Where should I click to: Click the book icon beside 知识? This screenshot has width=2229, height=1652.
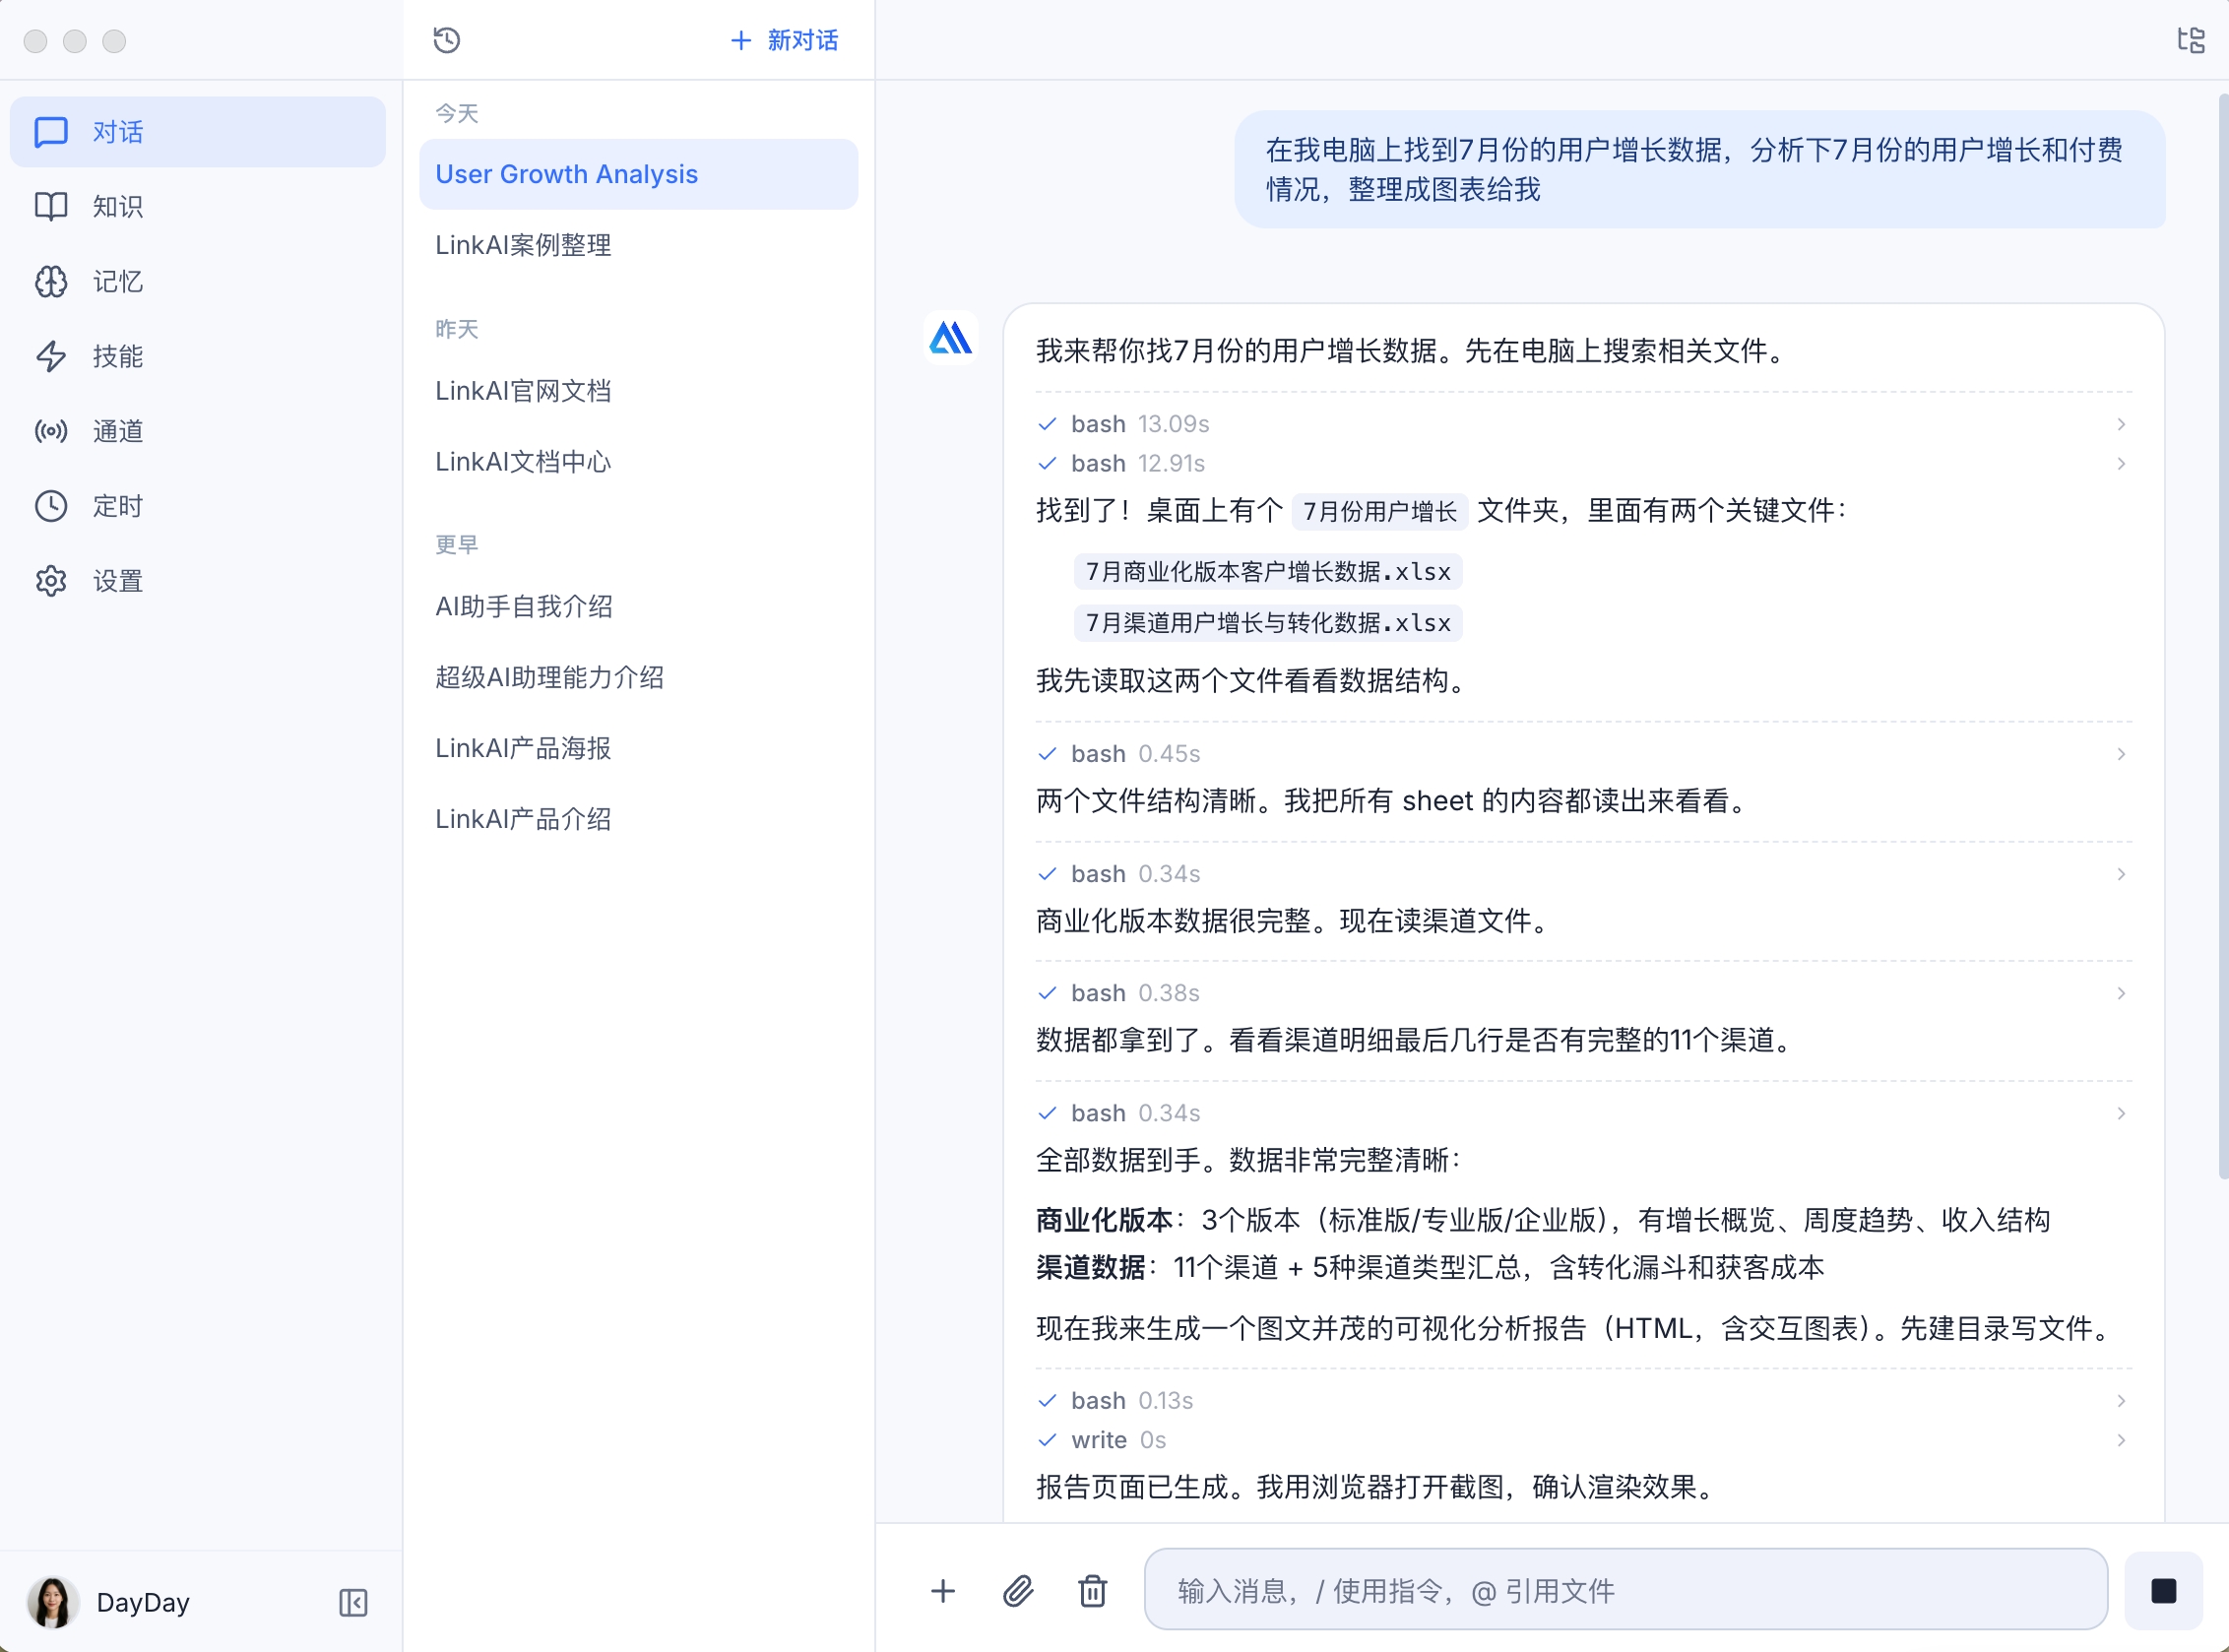click(51, 206)
